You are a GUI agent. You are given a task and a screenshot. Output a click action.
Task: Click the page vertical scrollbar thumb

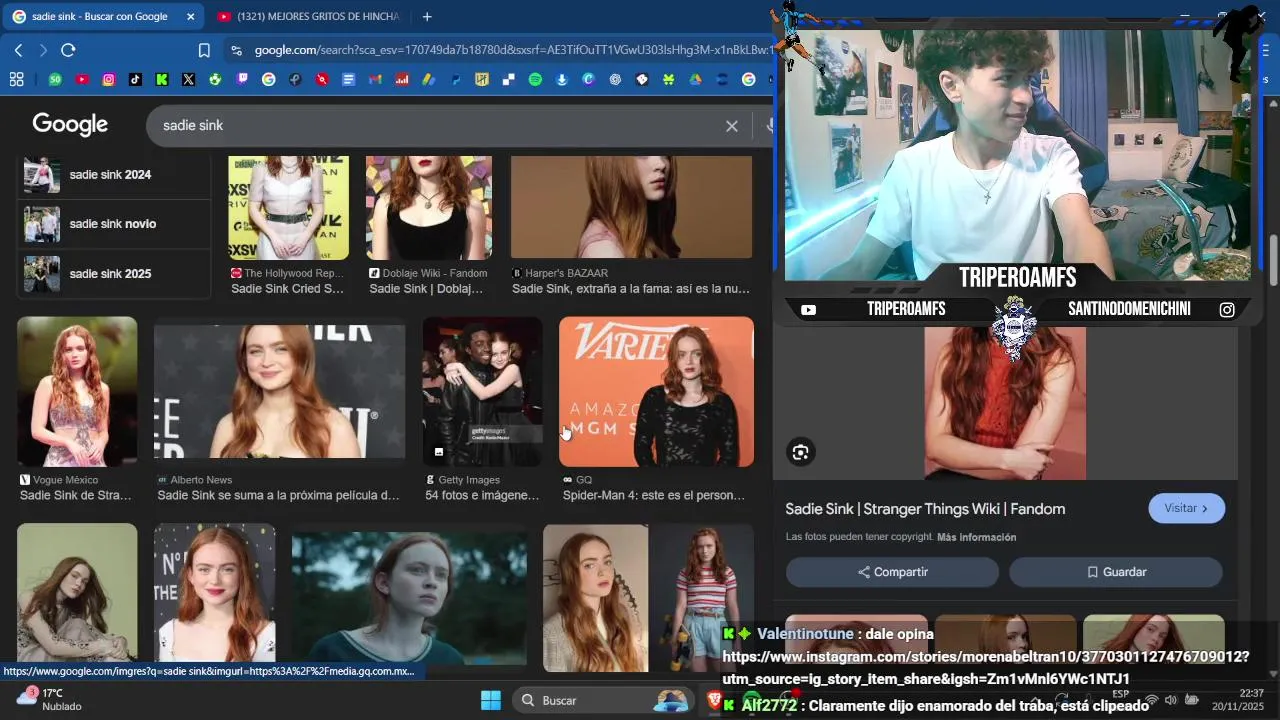coord(1273,259)
